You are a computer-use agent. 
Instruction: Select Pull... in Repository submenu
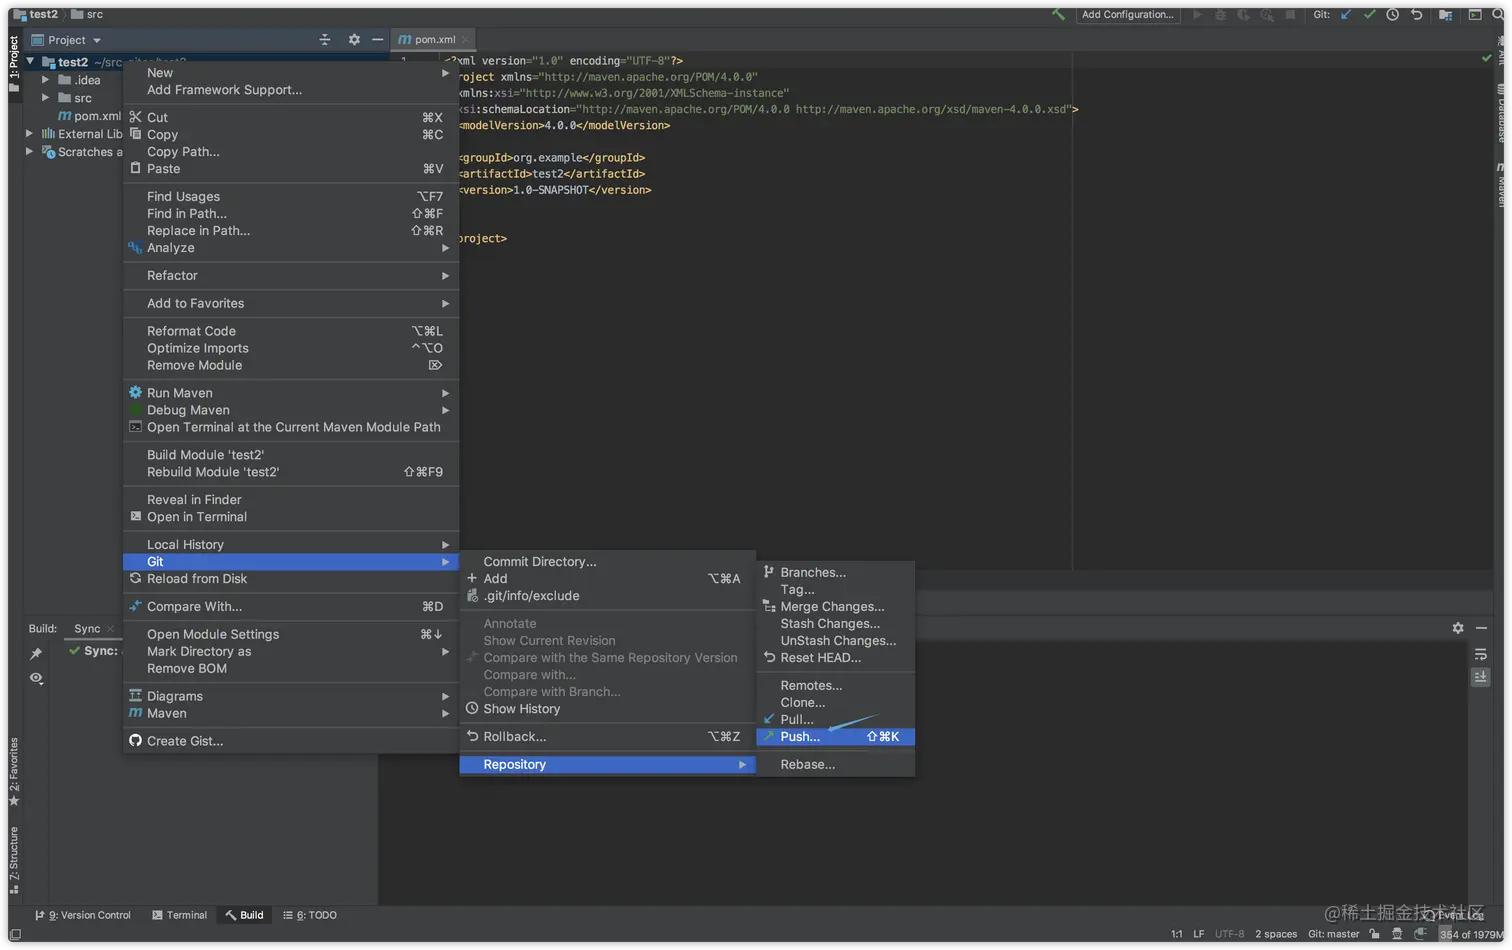835,720
